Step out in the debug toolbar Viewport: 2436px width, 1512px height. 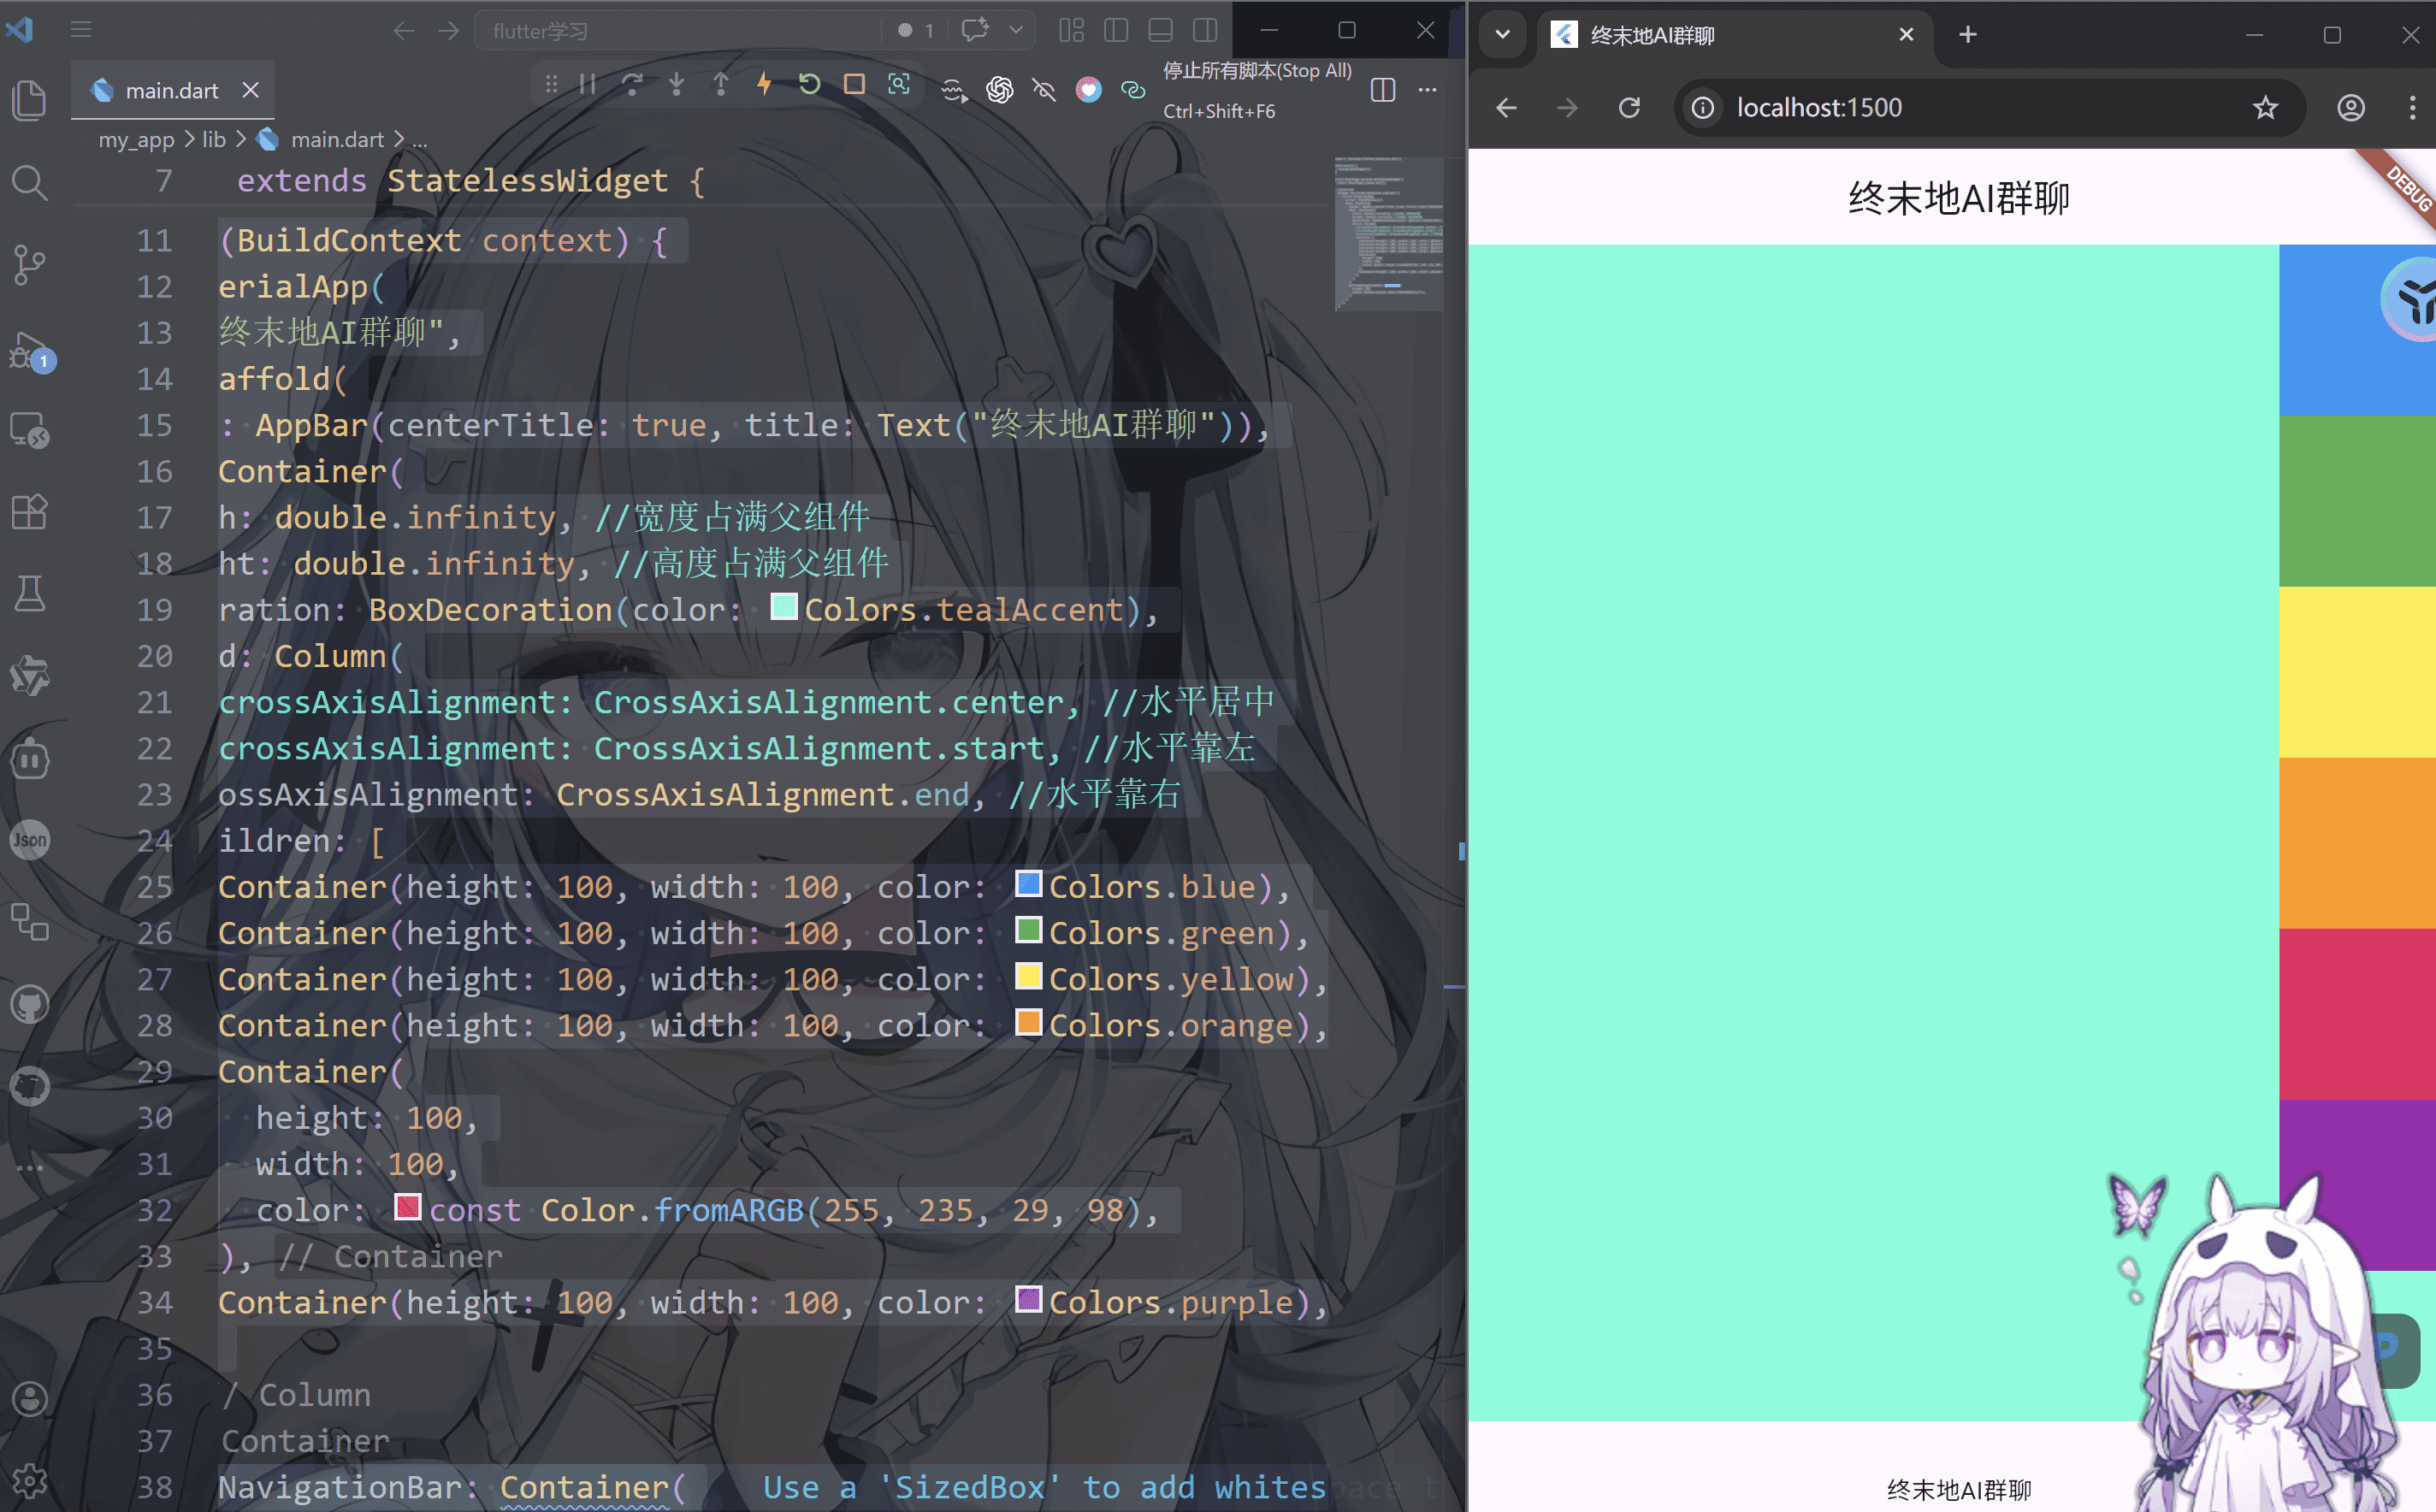pos(721,85)
